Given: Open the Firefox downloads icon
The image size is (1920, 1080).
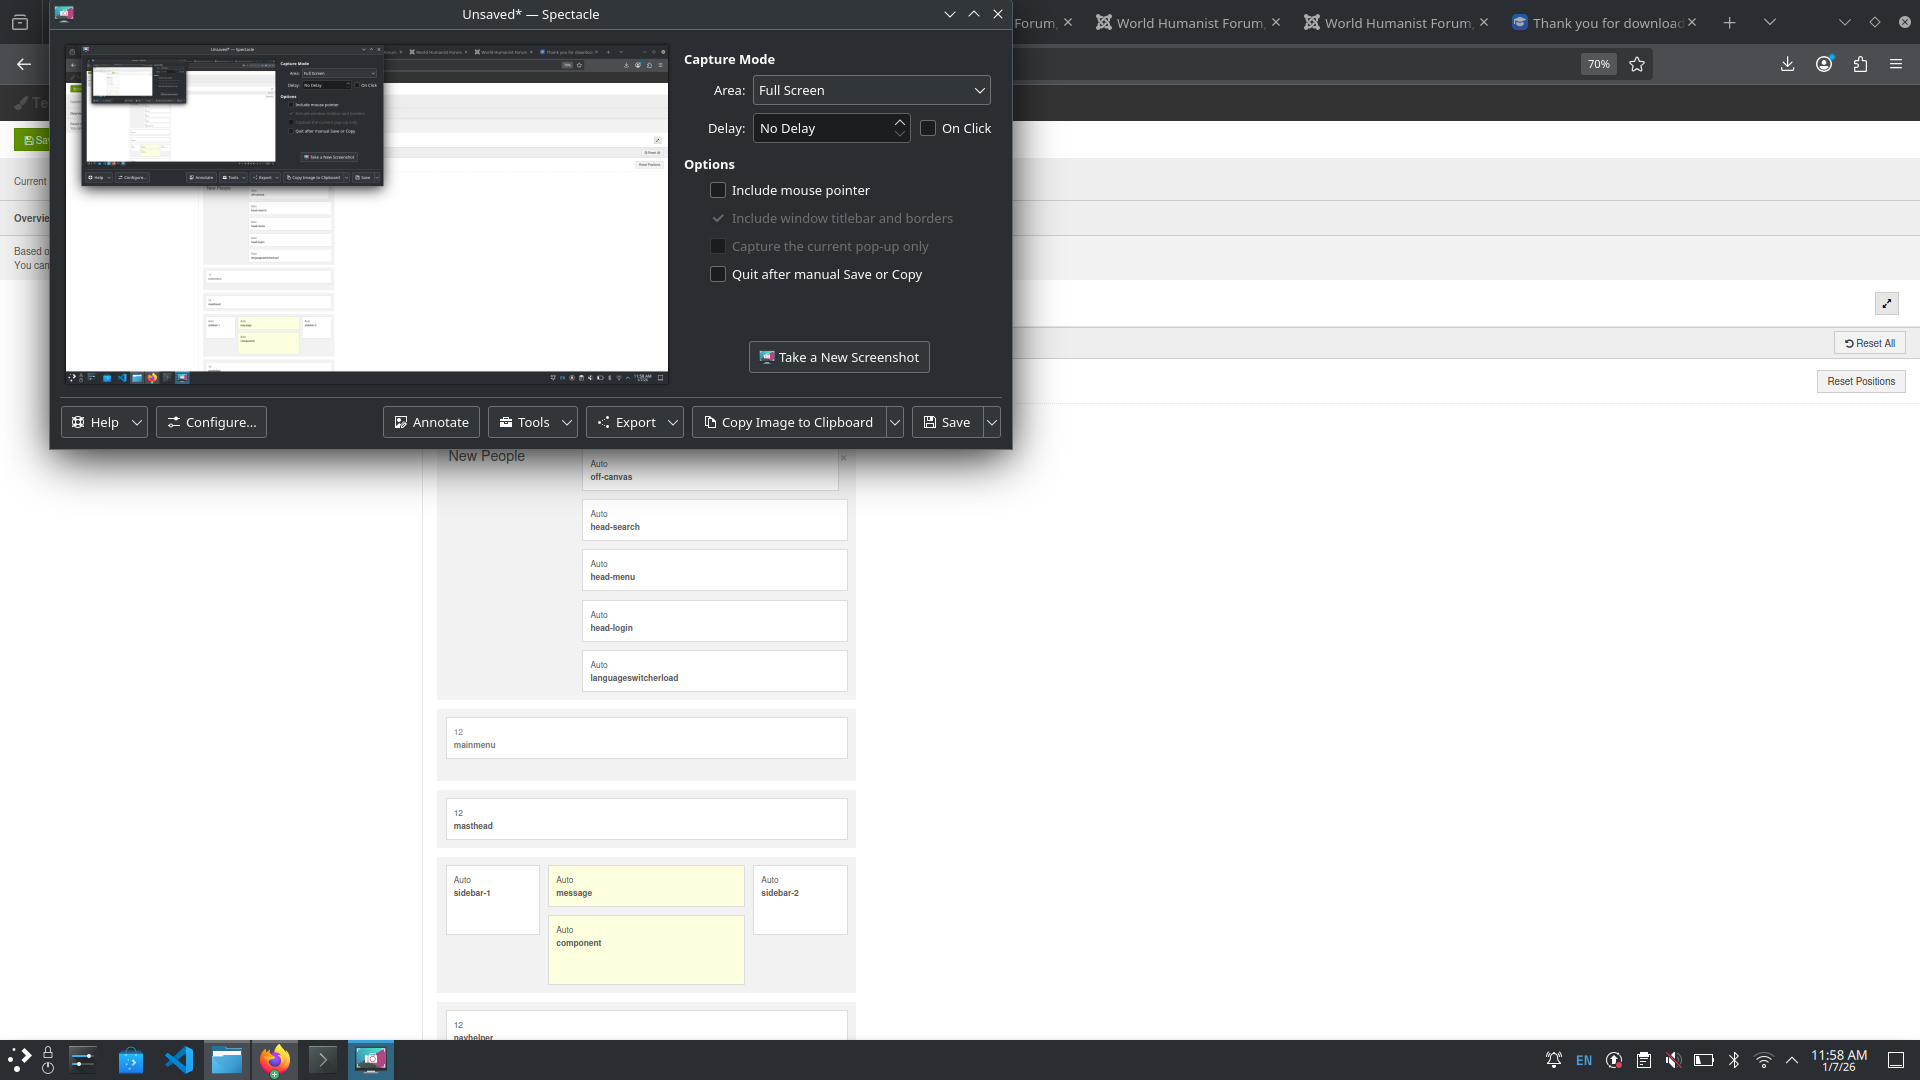Looking at the screenshot, I should coord(1787,64).
